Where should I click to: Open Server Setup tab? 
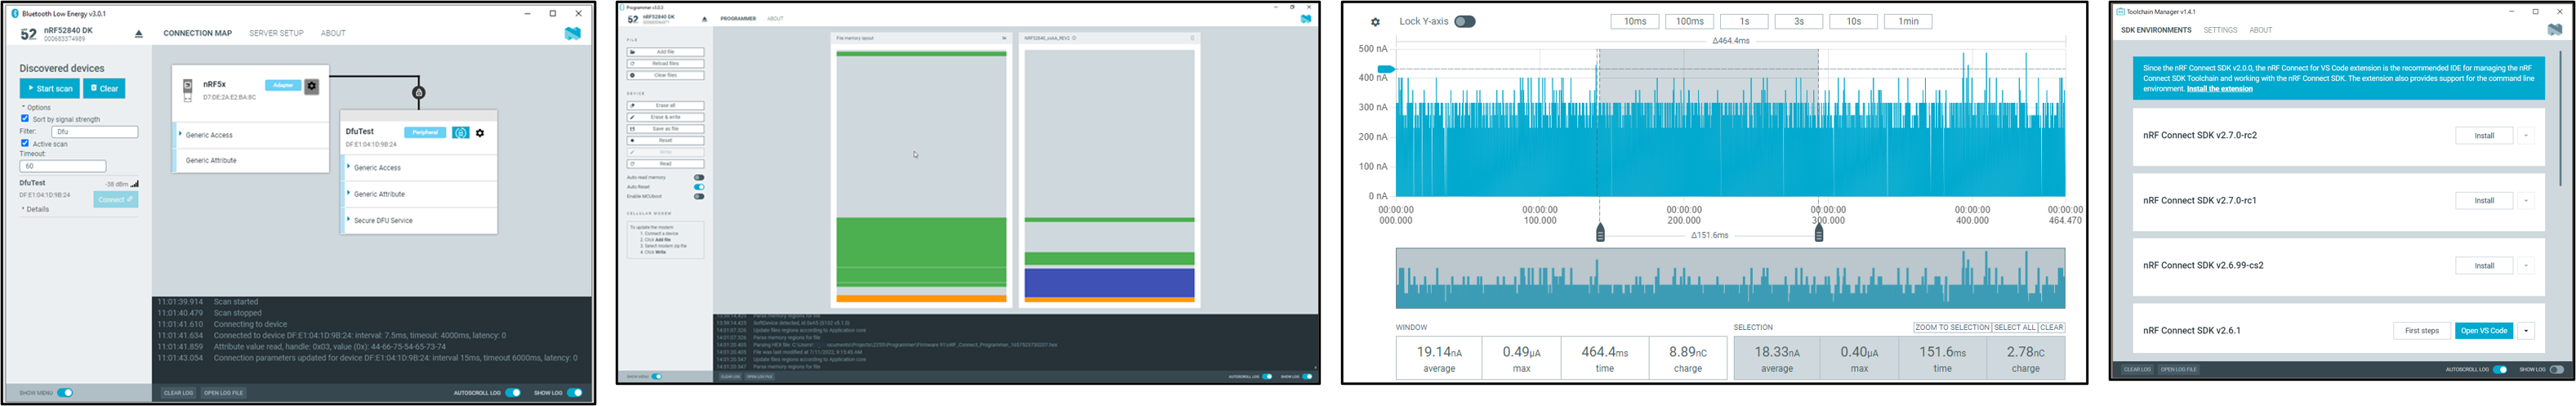point(276,34)
